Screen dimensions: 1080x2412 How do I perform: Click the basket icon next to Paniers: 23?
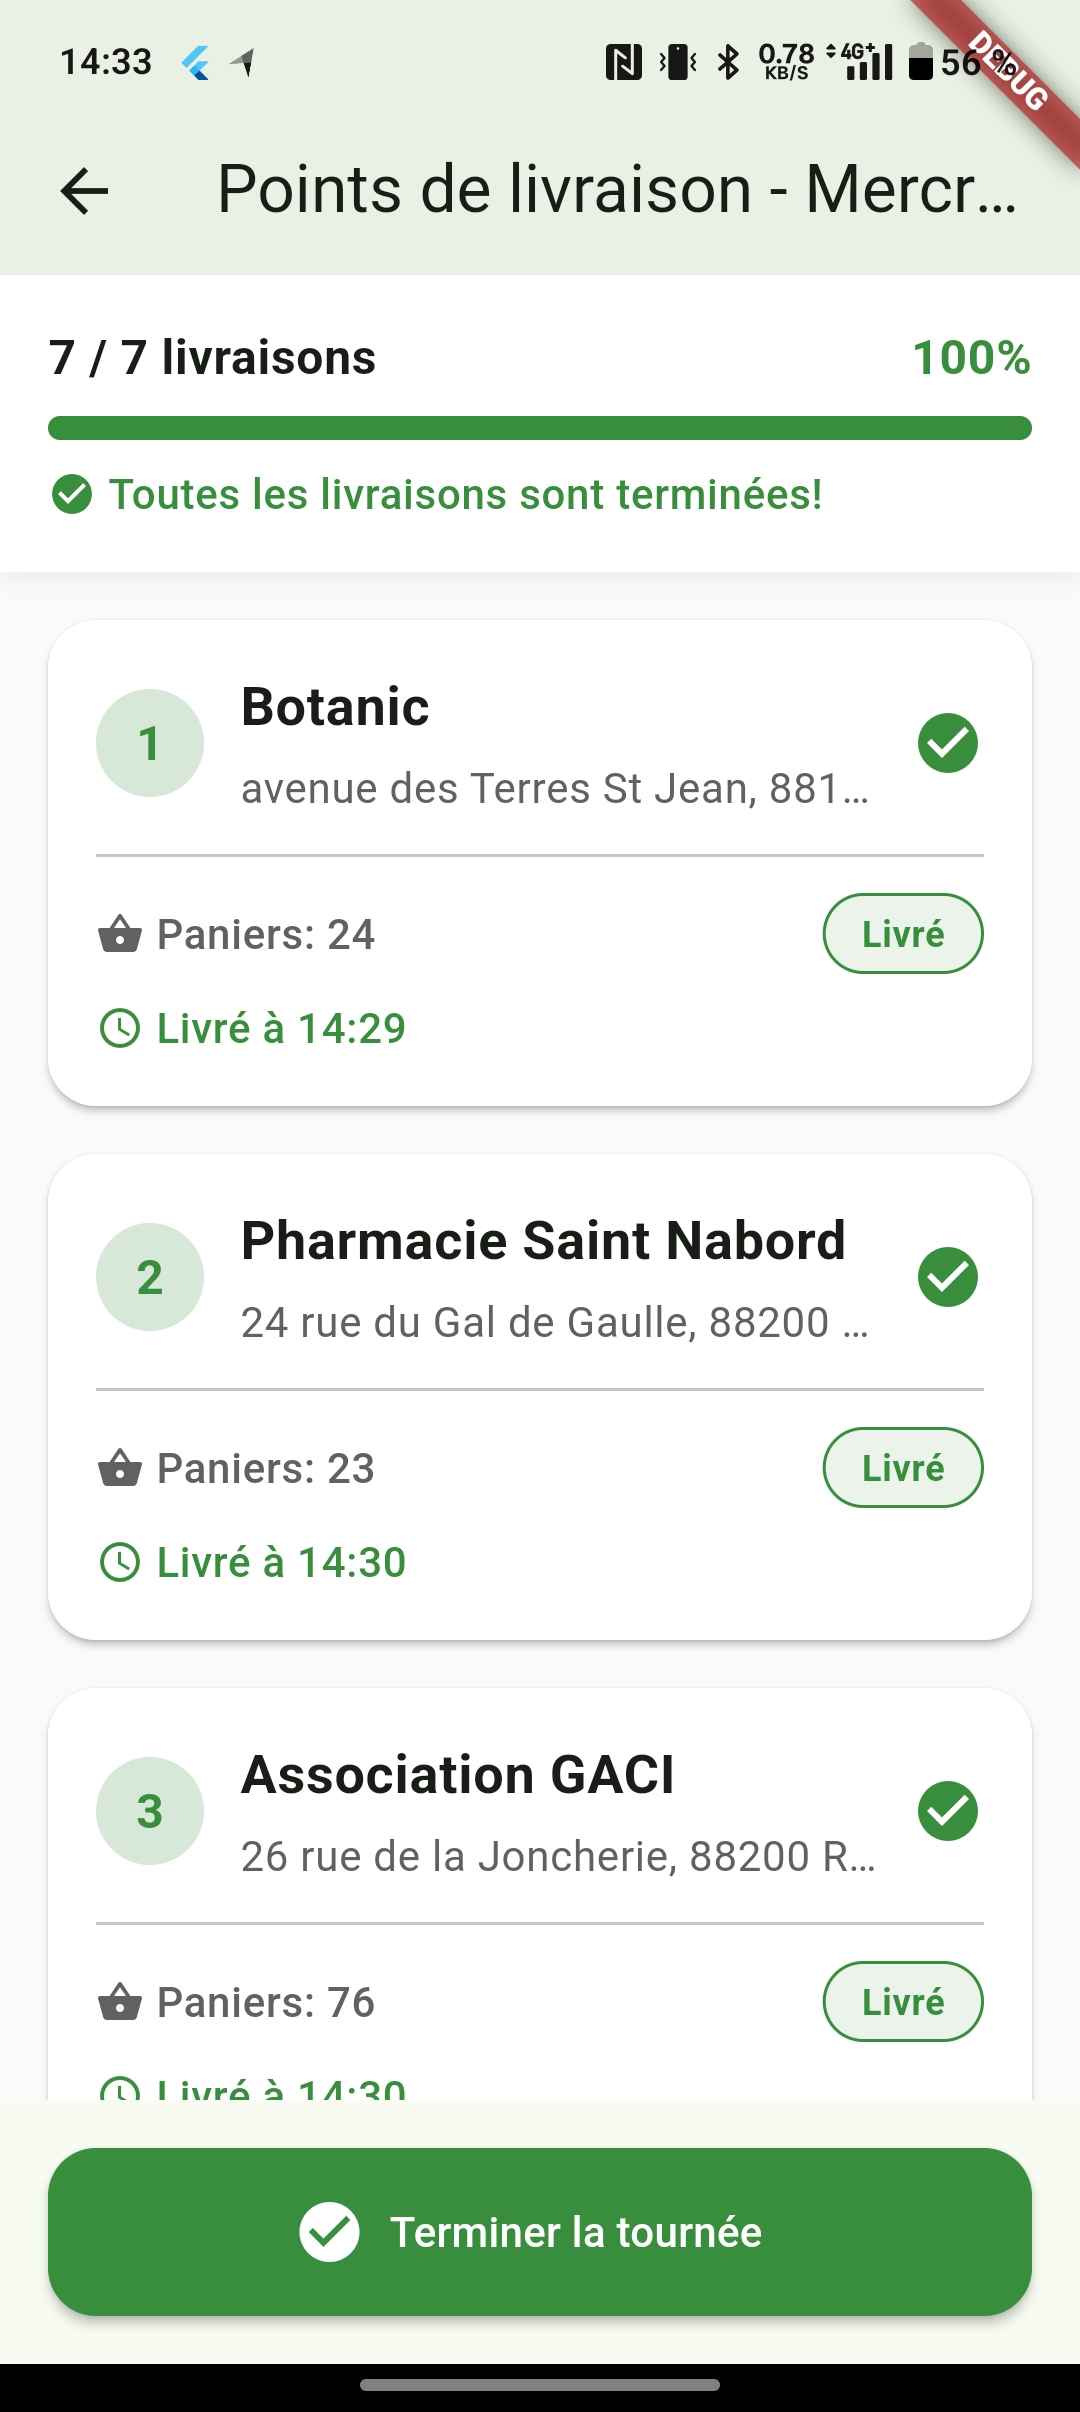click(x=120, y=1468)
